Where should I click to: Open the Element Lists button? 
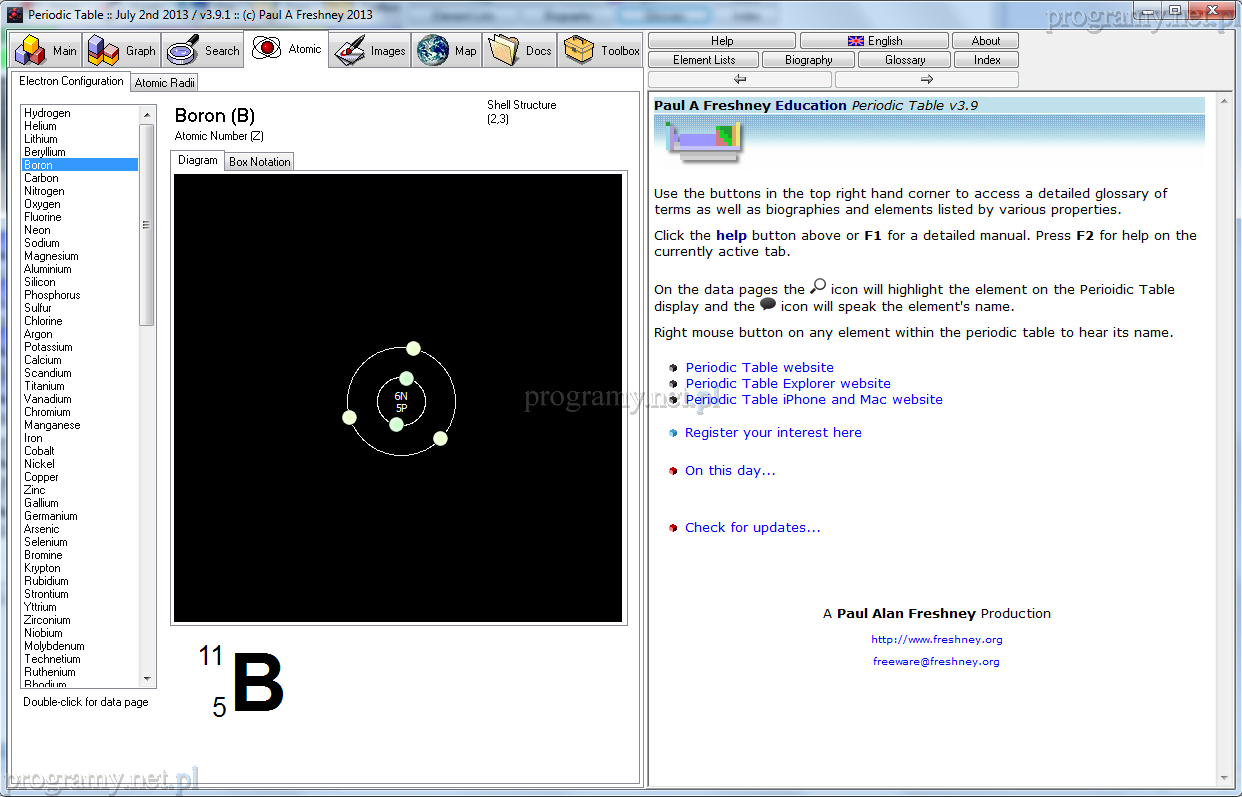point(704,60)
